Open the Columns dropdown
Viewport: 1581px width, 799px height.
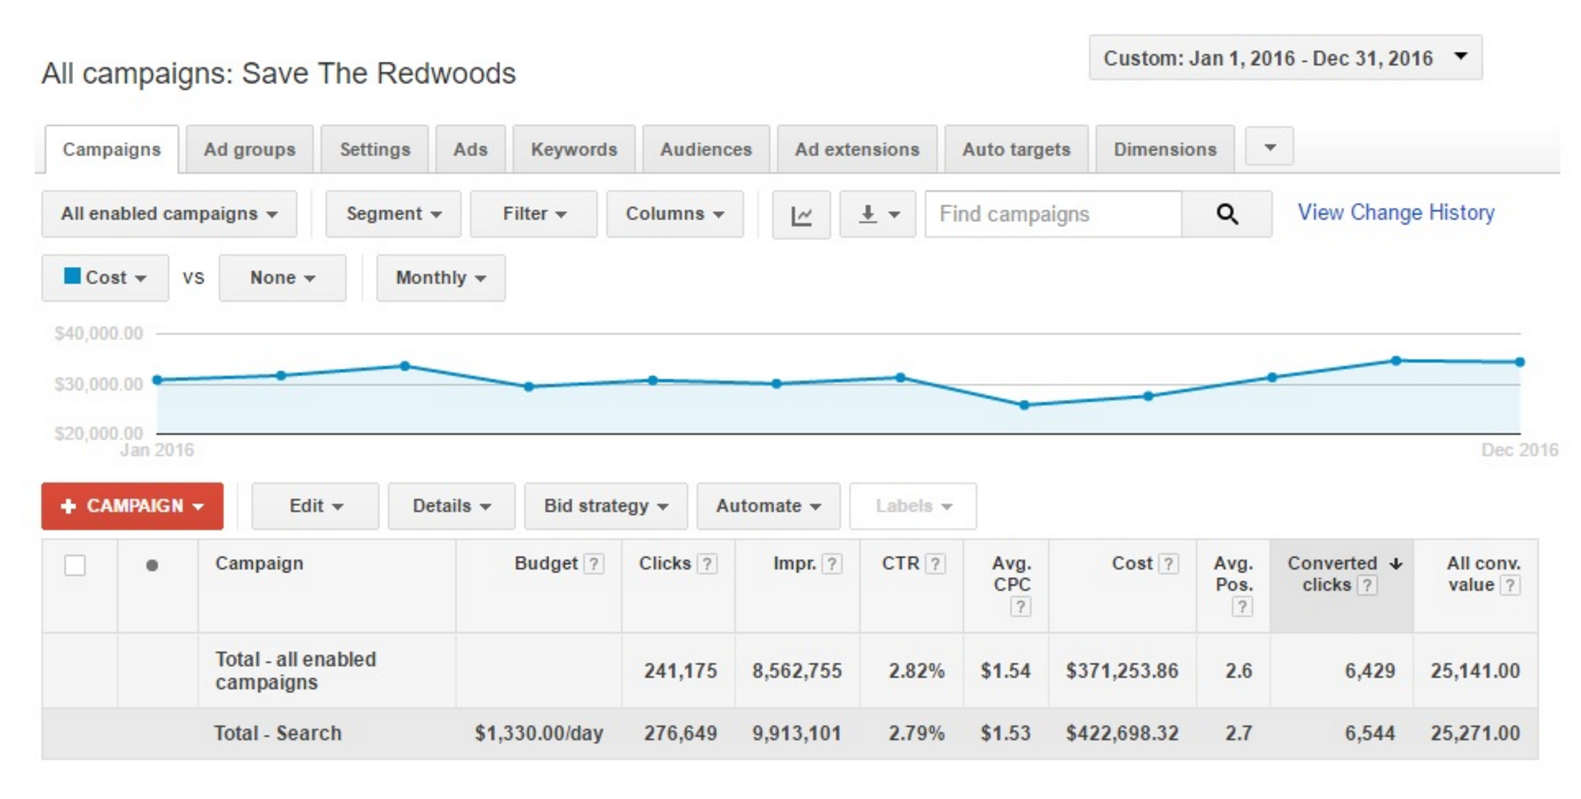pyautogui.click(x=675, y=214)
